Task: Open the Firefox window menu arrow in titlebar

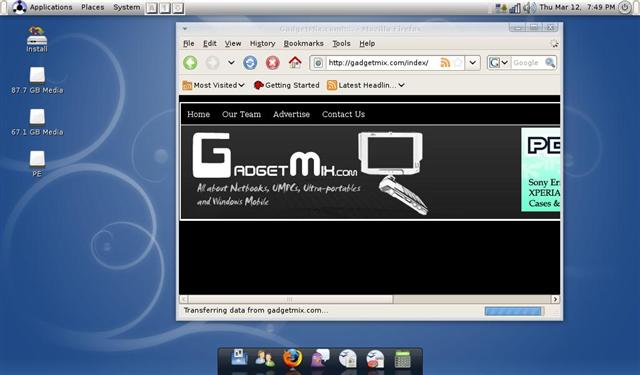Action: pos(185,29)
